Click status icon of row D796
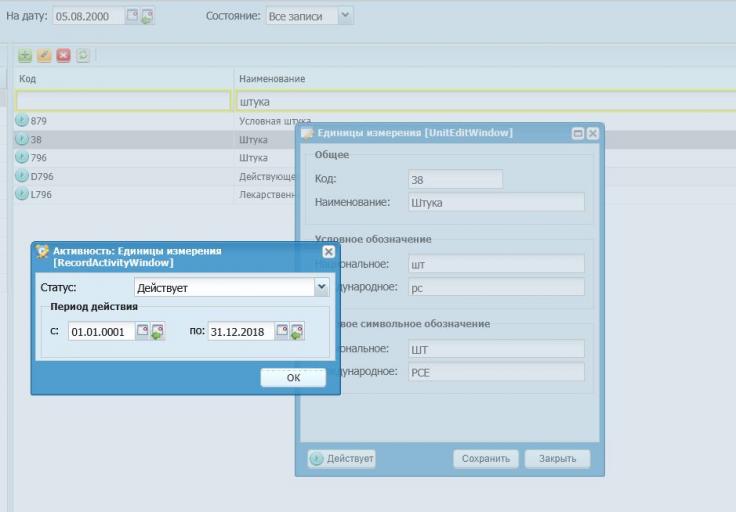 pyautogui.click(x=22, y=176)
